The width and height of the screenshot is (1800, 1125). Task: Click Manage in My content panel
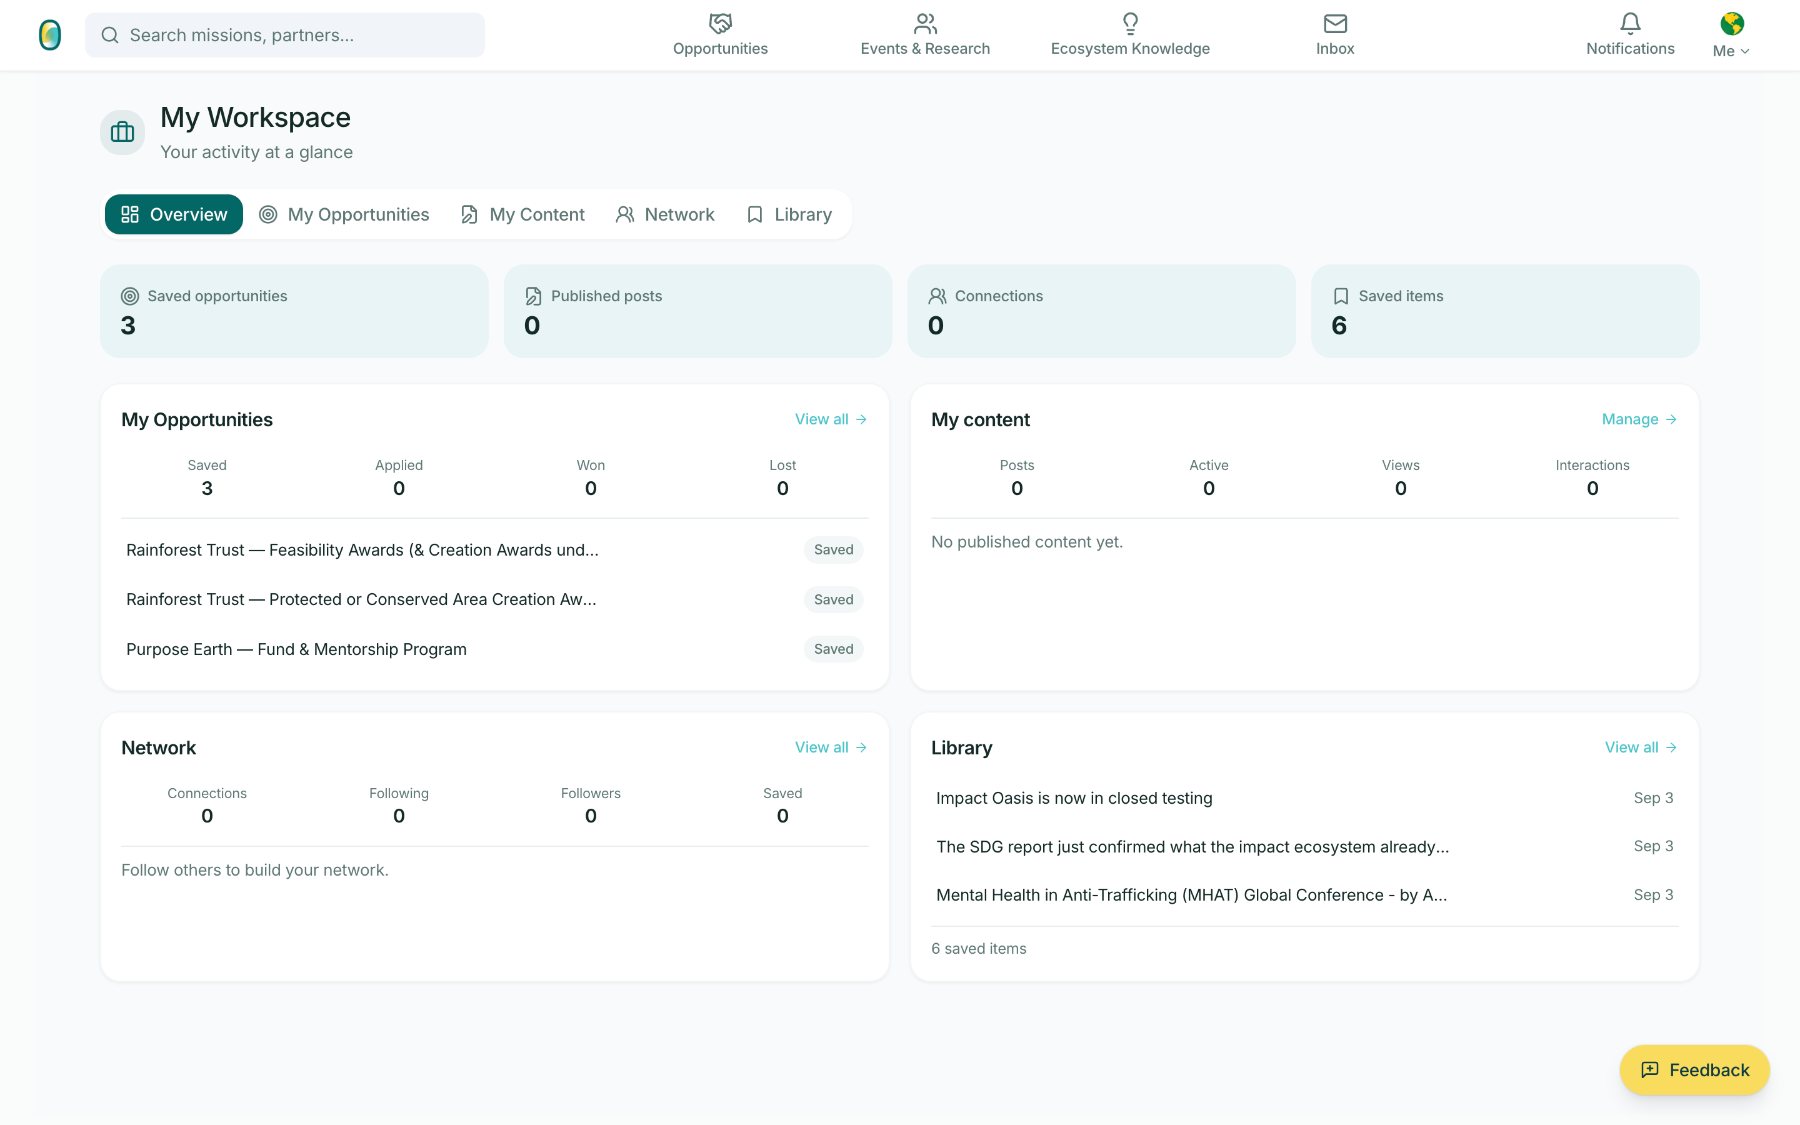1640,419
